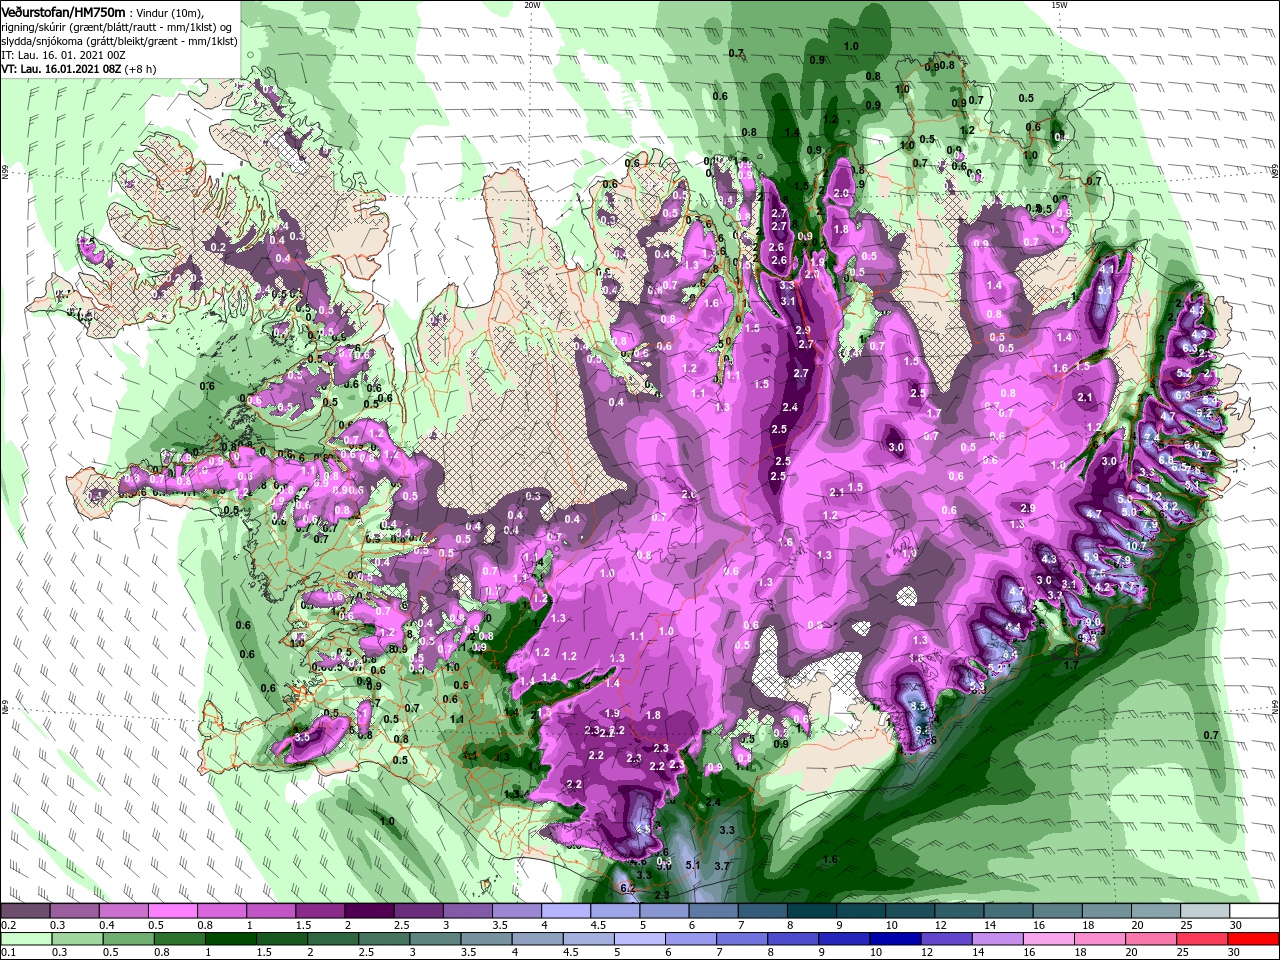Click the 15W longitude label at top

(1059, 5)
